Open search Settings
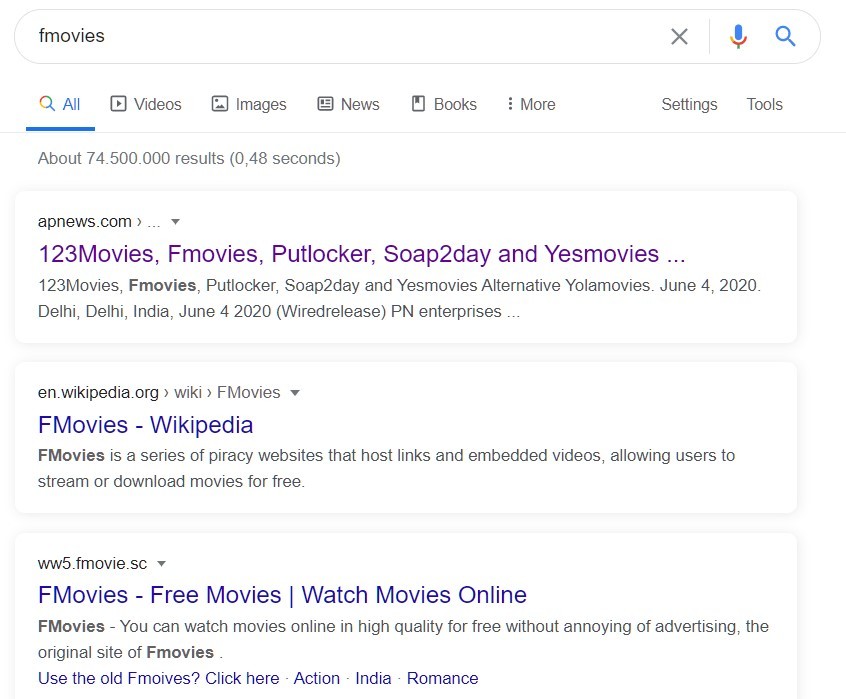This screenshot has width=846, height=699. [689, 104]
